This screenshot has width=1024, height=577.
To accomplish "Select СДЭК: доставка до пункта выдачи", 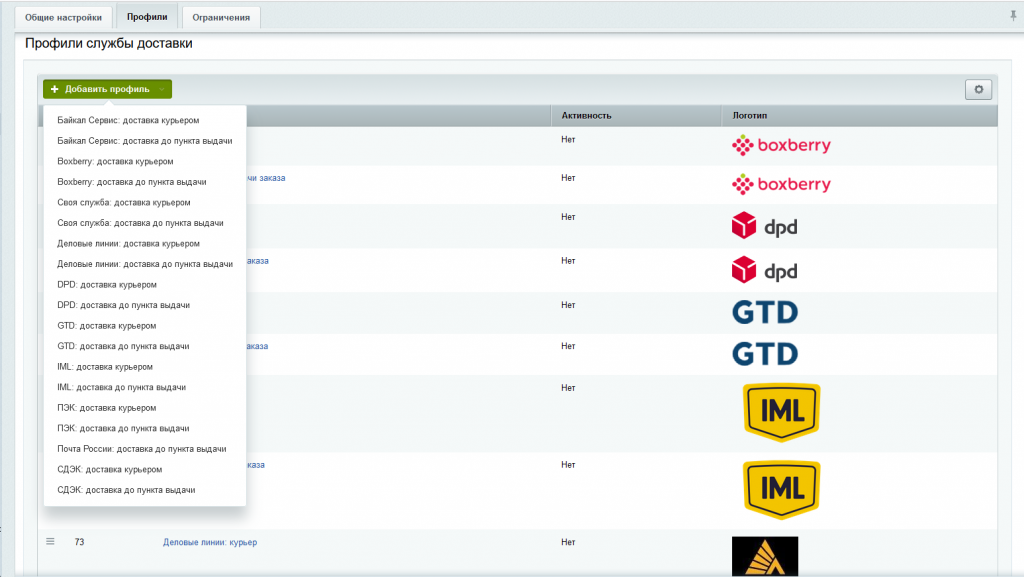I will coord(126,490).
